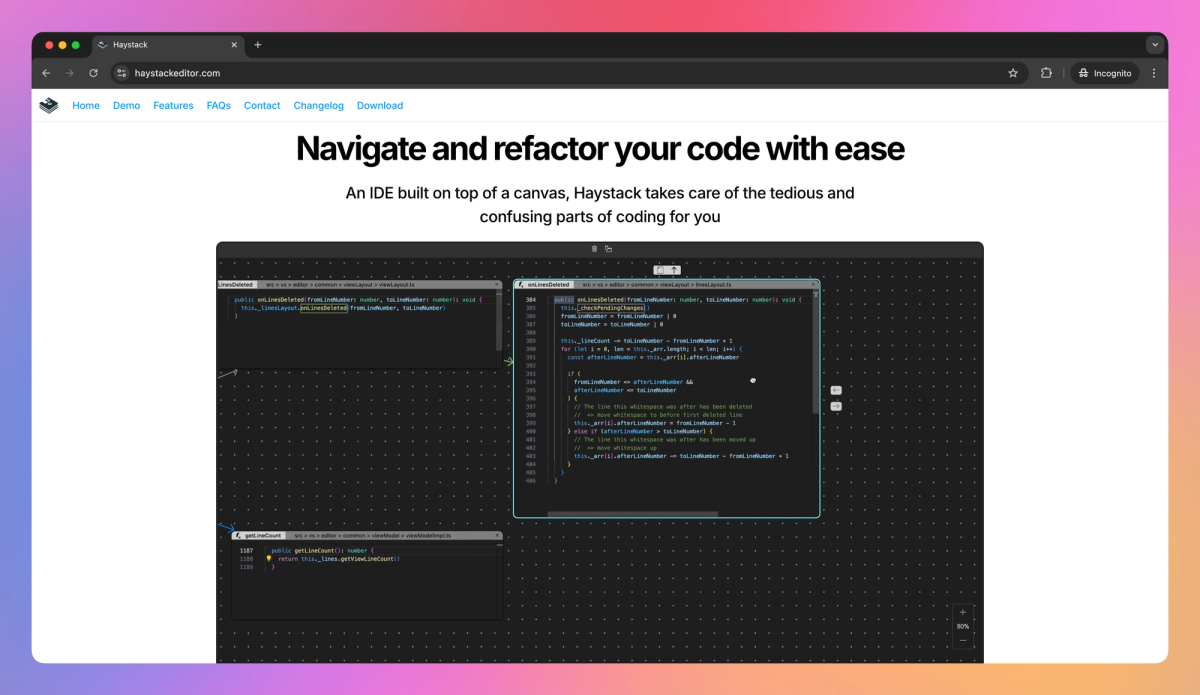The width and height of the screenshot is (1200, 695).
Task: Click the _checkPendingChanges highlighted call
Action: [612, 308]
